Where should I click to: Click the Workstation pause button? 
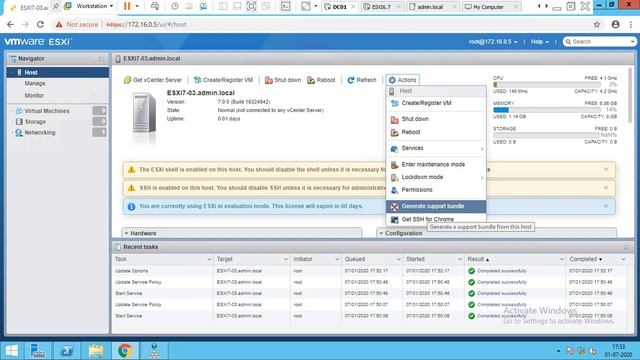127,6
